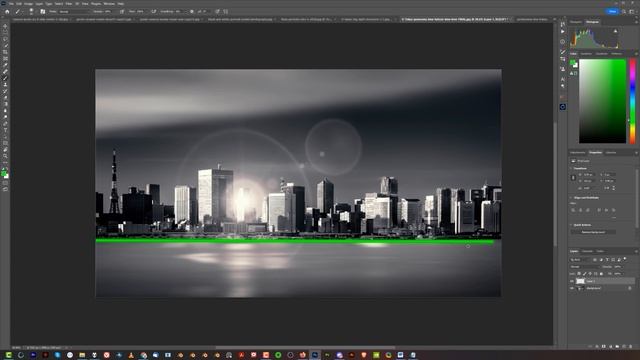
Task: Open the Layers panel flyout menu
Action: [x=636, y=251]
